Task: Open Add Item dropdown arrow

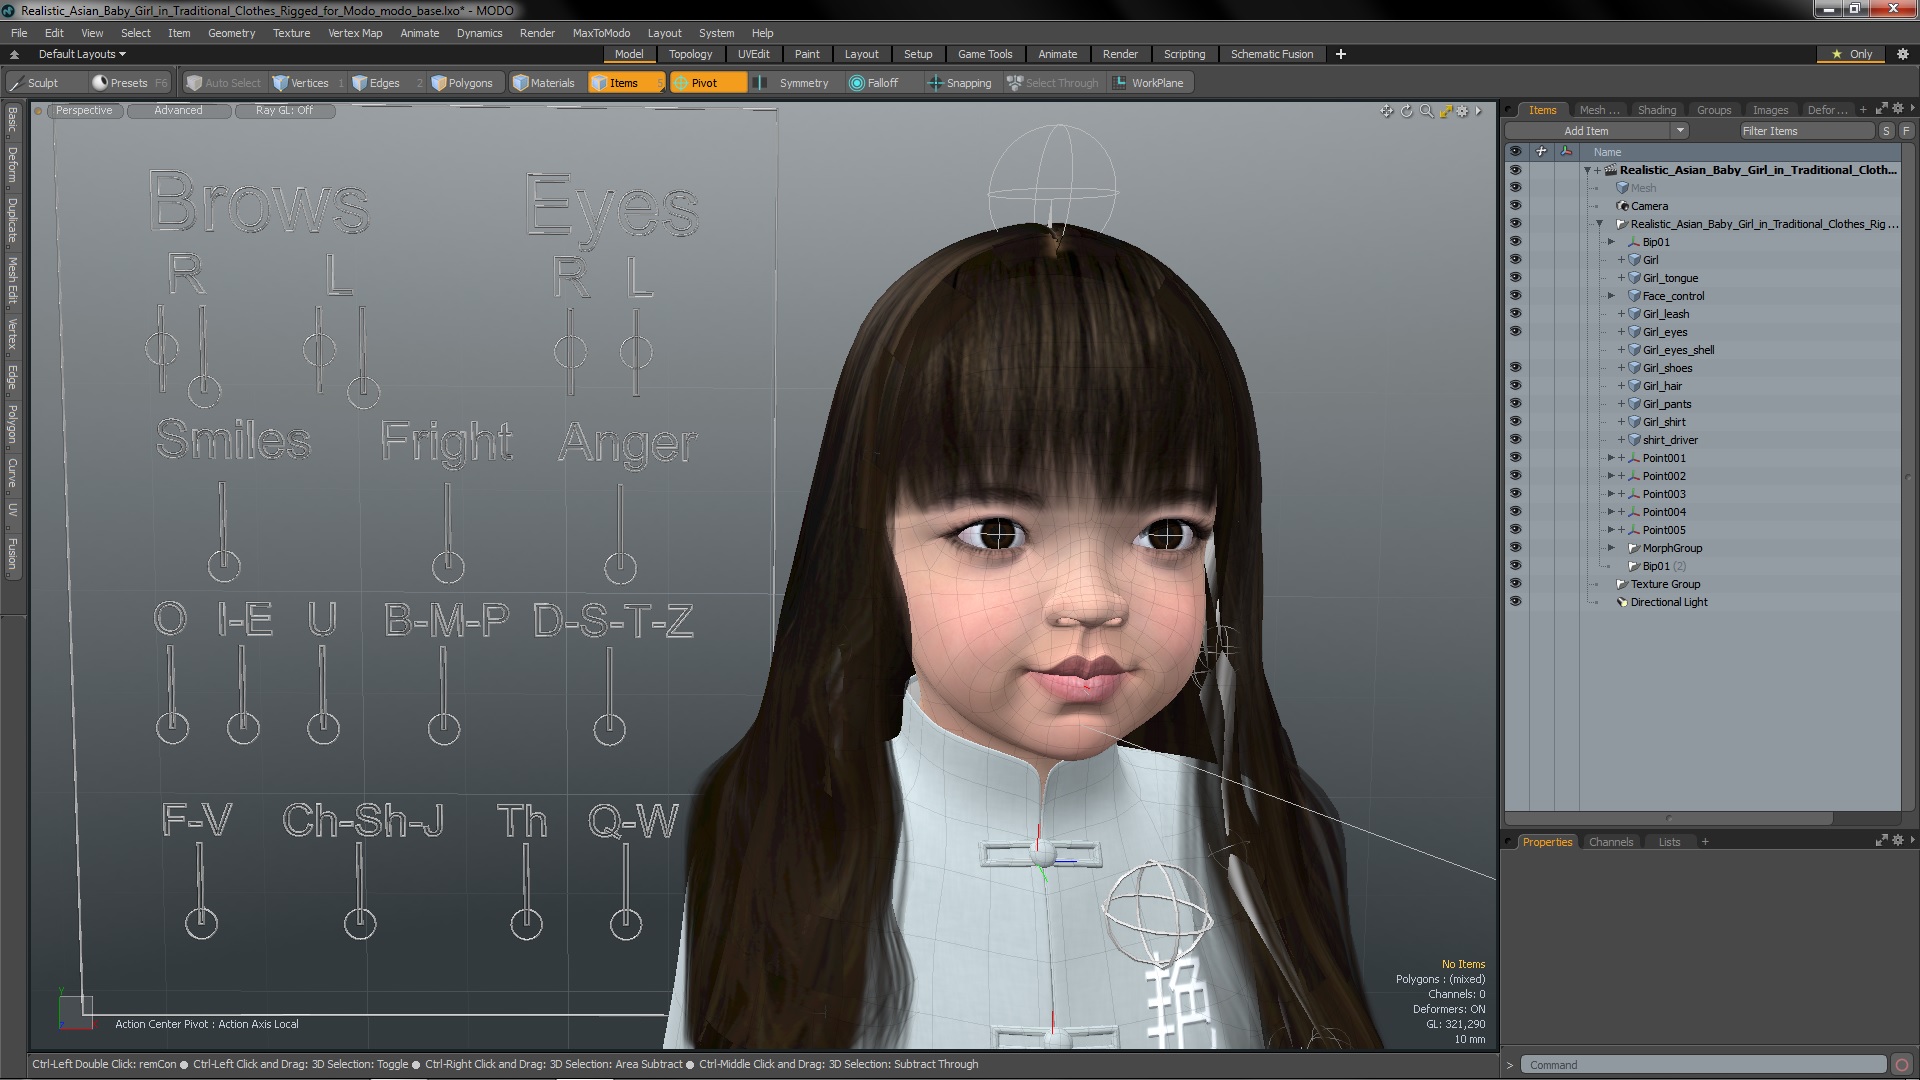Action: 1680,131
